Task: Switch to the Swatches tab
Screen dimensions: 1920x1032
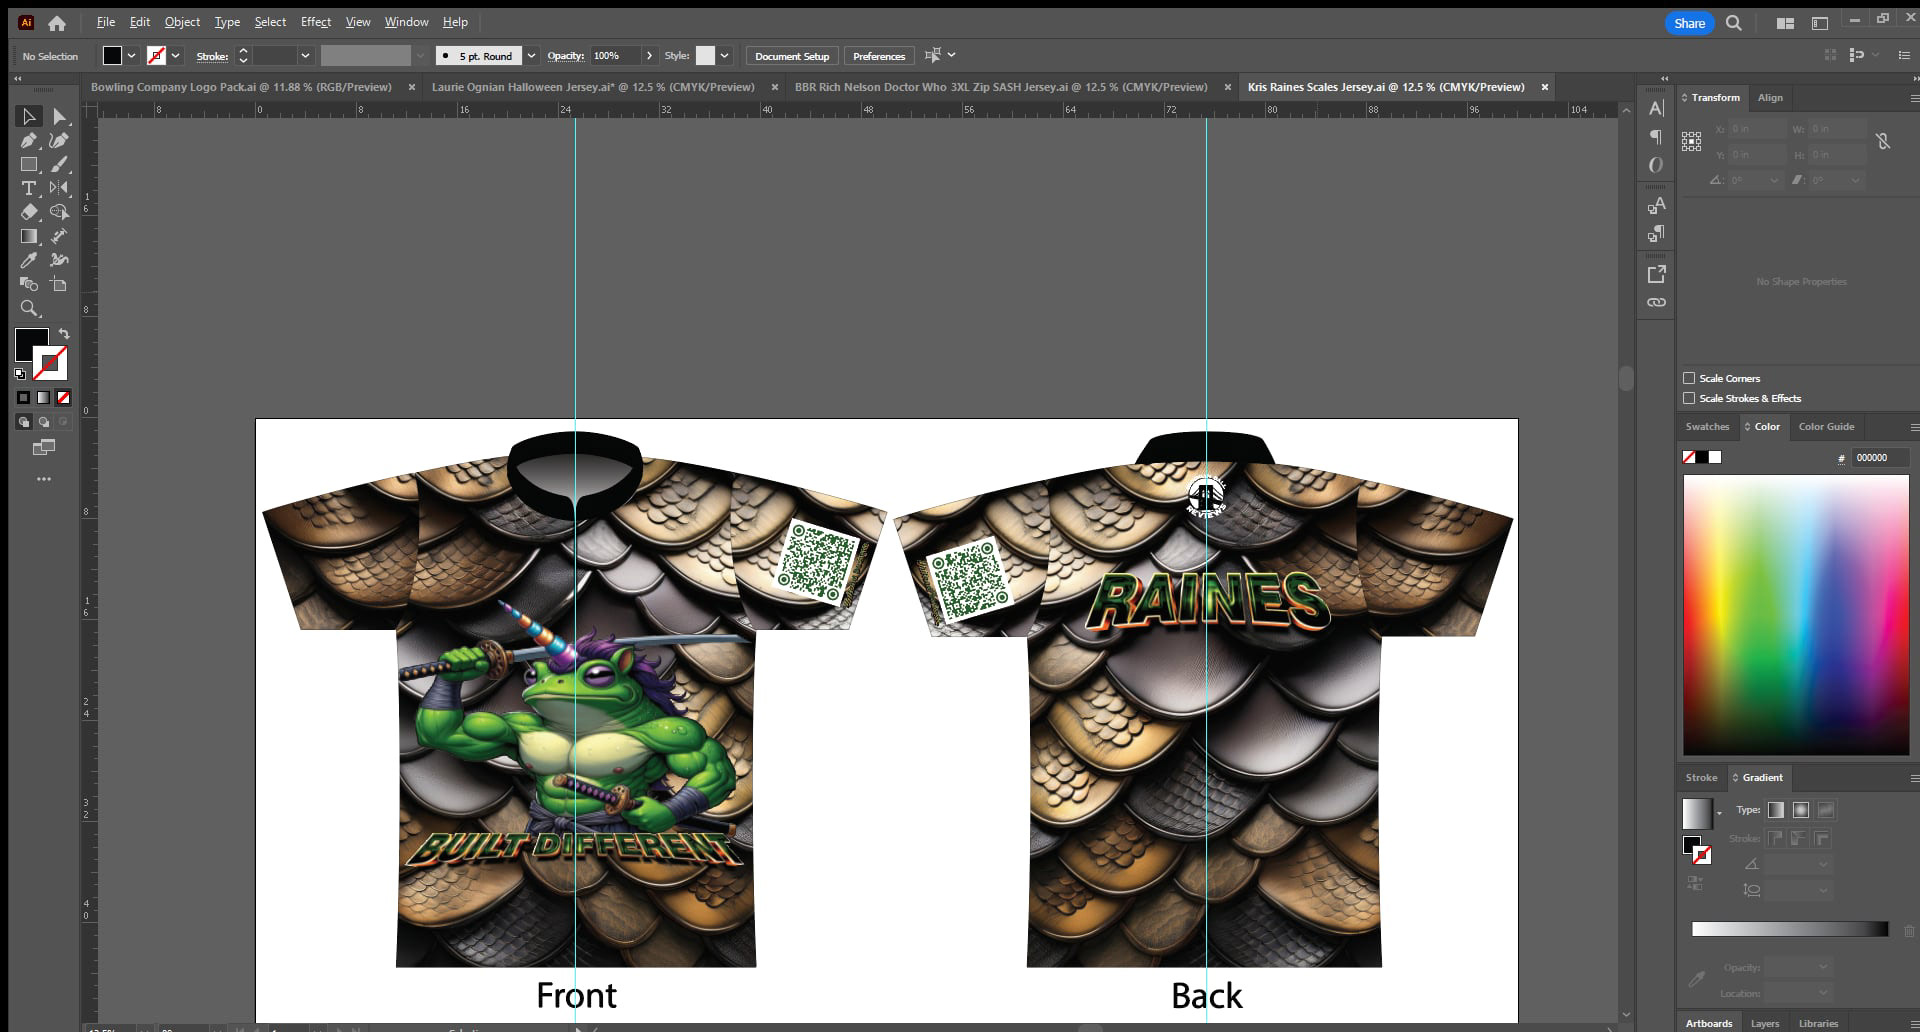Action: coord(1707,427)
